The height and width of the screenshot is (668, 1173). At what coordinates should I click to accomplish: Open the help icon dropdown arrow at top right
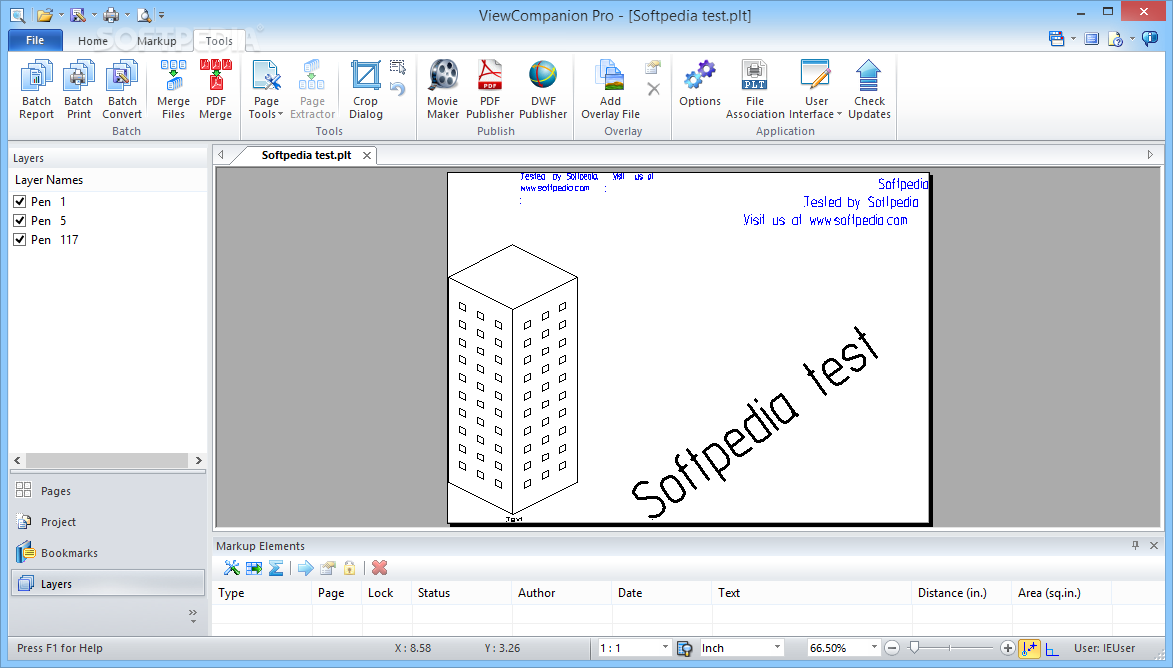coord(1132,39)
